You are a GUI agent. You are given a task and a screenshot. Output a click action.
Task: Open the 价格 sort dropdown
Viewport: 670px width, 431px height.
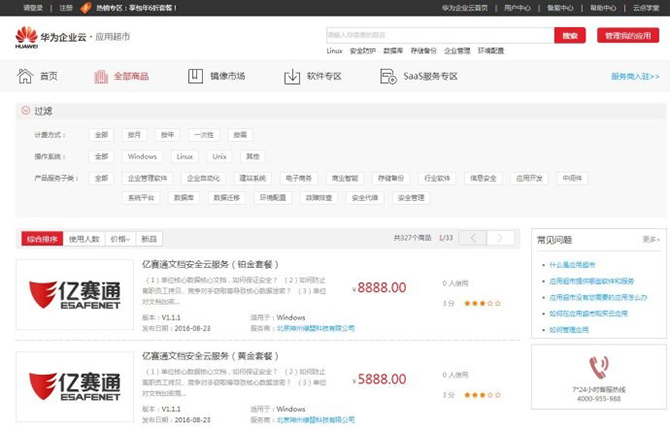tap(121, 239)
